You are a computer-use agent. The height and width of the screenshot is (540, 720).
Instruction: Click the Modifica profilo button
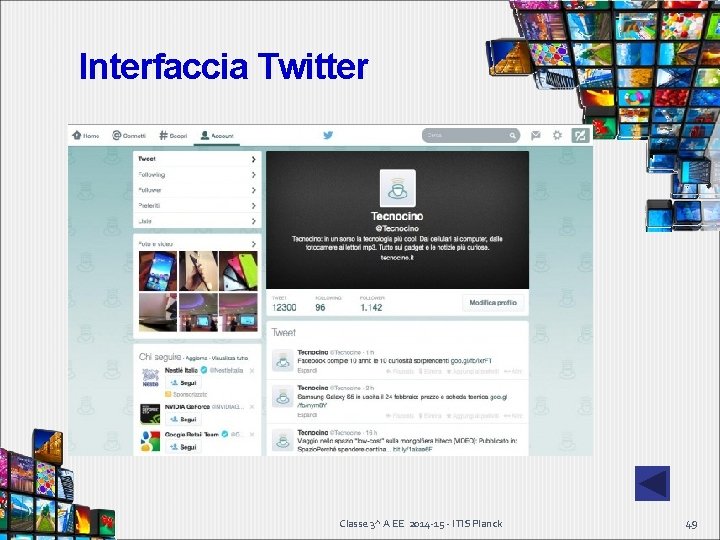click(x=493, y=303)
